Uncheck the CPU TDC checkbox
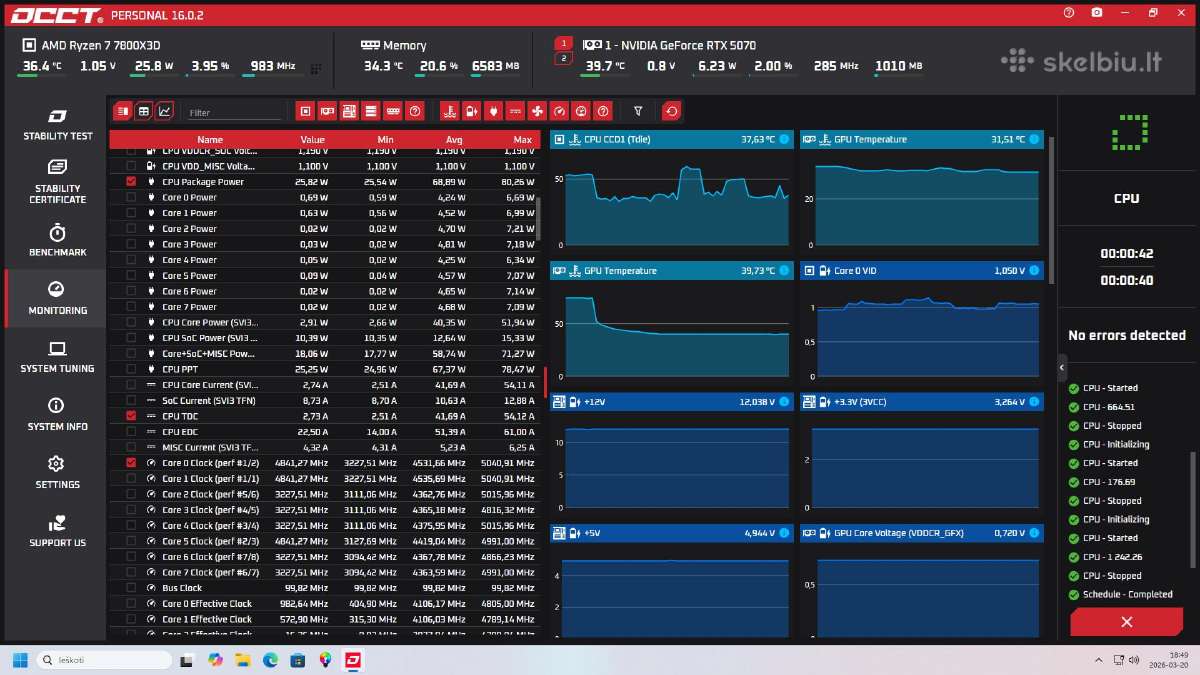 [x=131, y=416]
